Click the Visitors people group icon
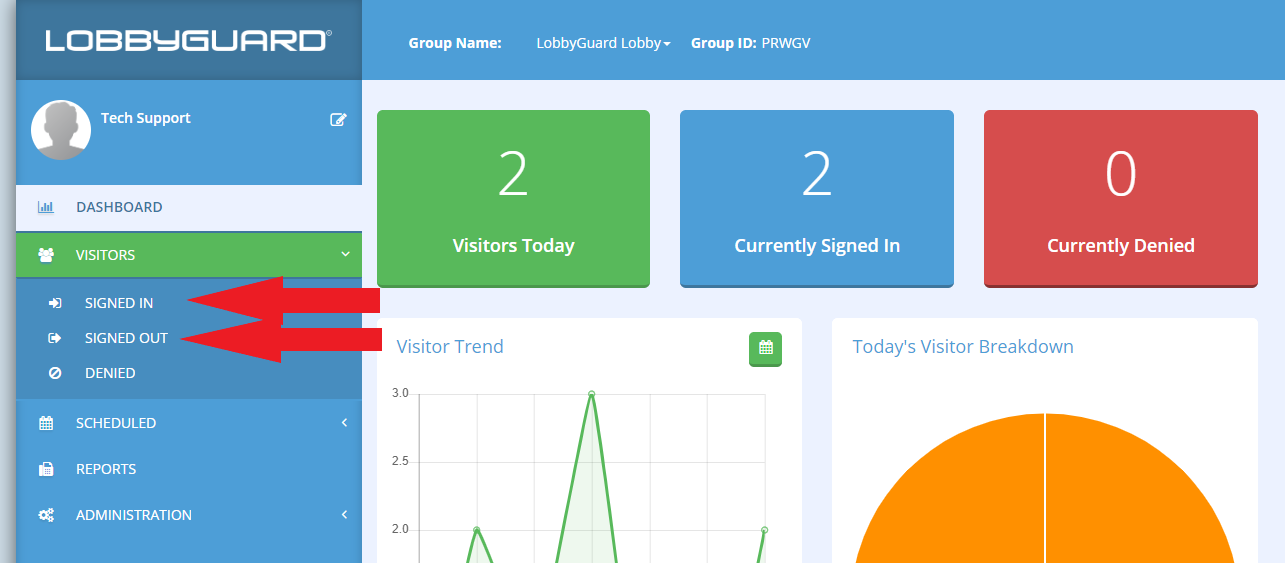 click(x=46, y=255)
